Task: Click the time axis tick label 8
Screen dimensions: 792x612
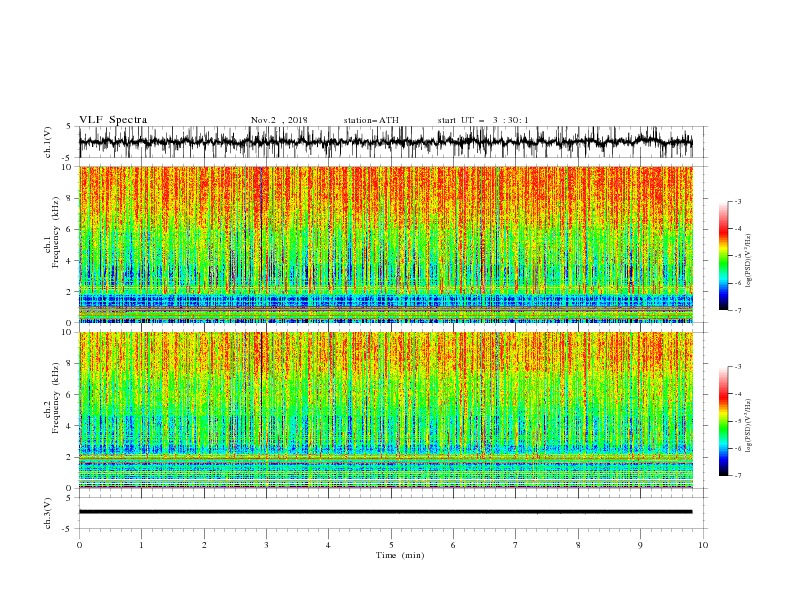Action: pyautogui.click(x=578, y=545)
